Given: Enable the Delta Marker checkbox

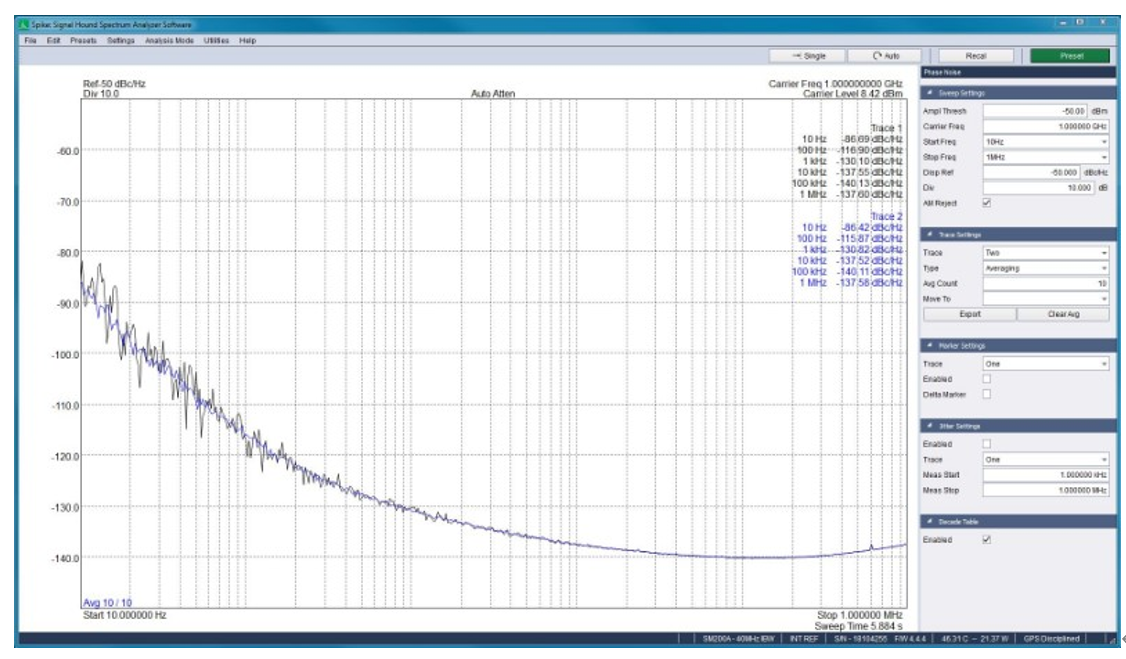Looking at the screenshot, I should [x=988, y=394].
